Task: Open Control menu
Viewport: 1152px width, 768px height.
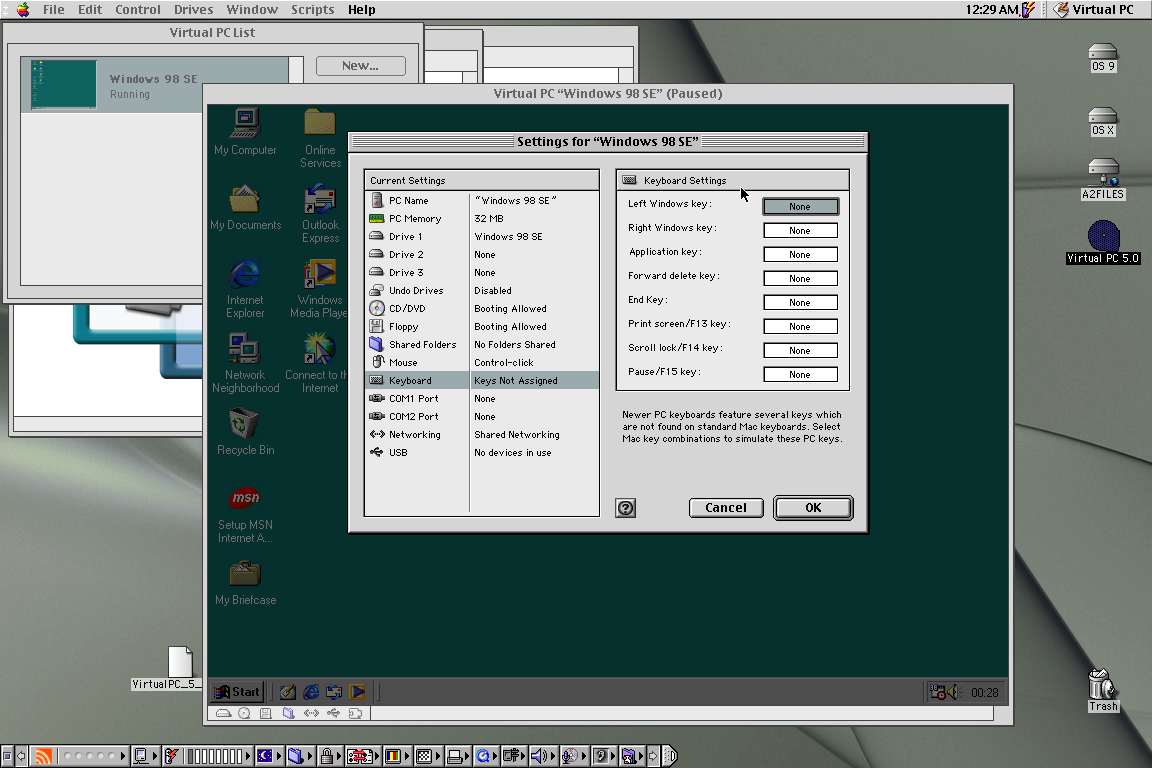Action: [138, 10]
